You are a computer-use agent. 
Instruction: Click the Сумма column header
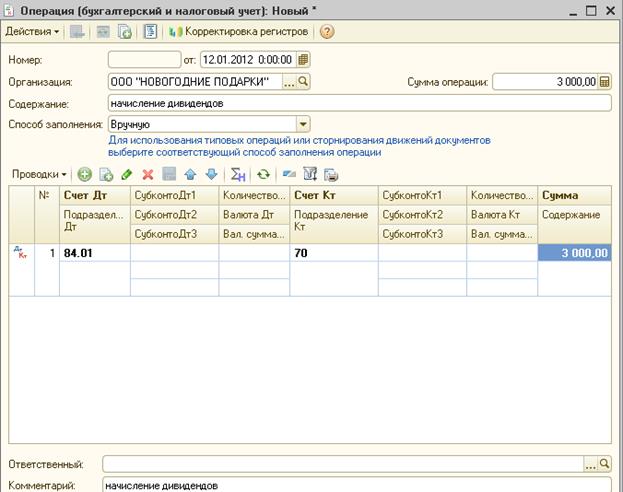[574, 195]
